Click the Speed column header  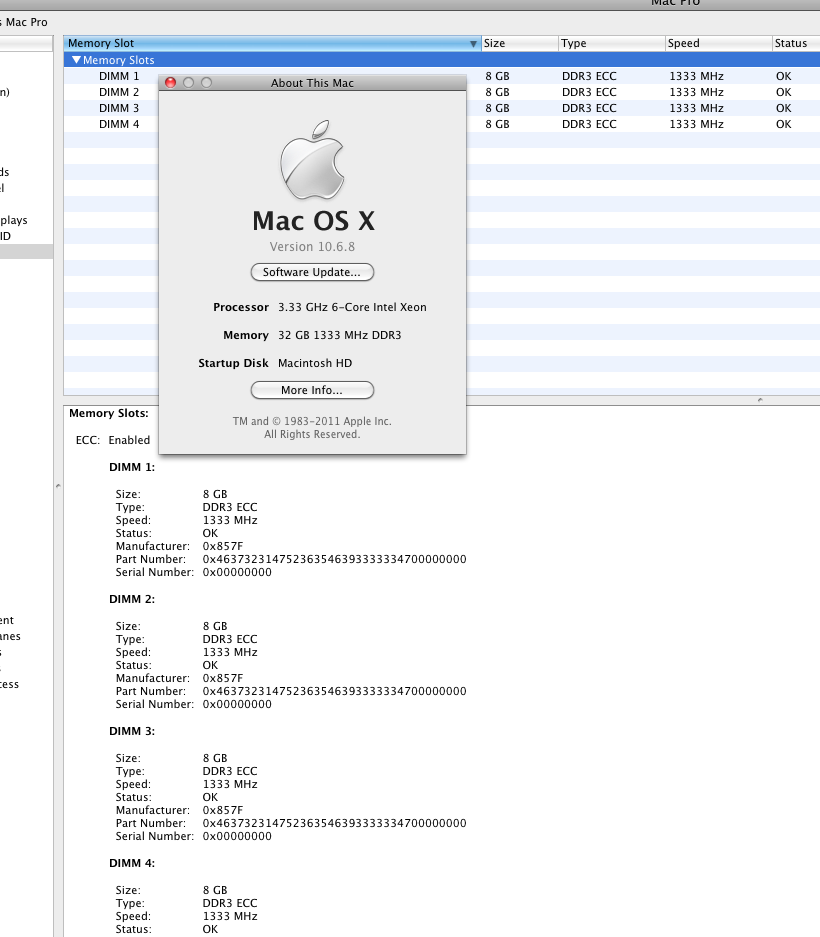[718, 43]
